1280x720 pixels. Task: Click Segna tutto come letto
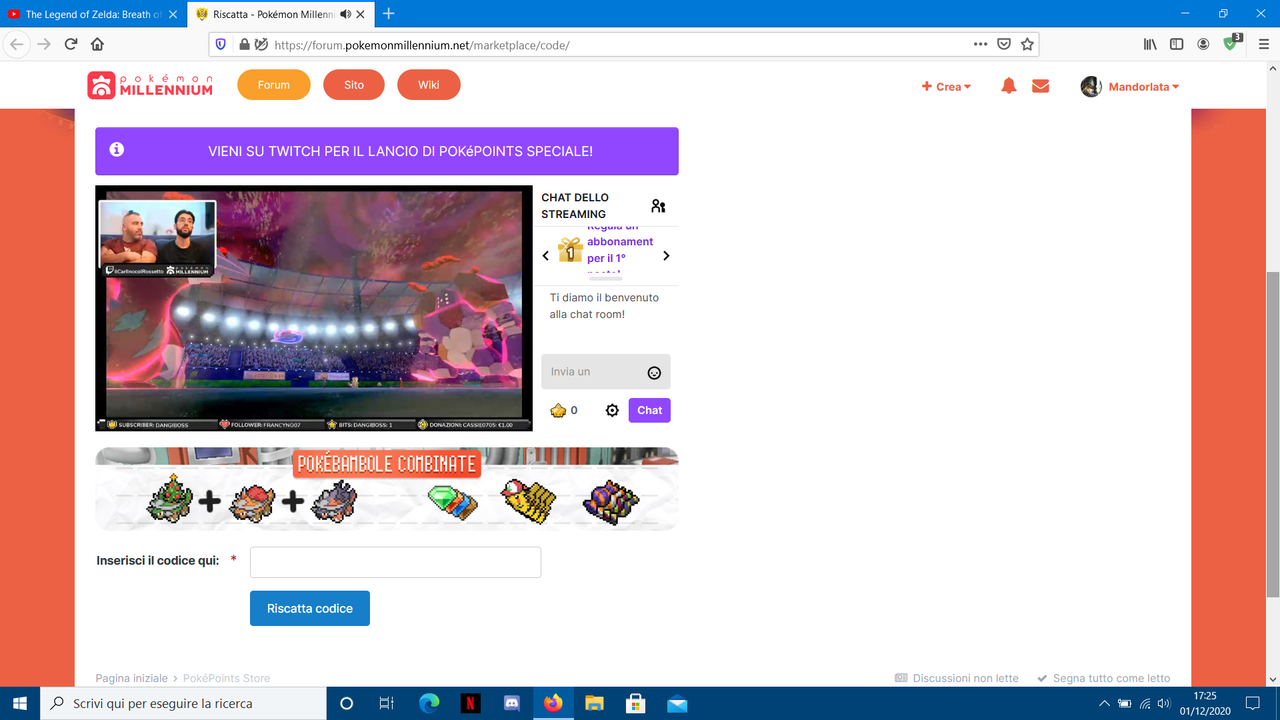coord(1104,678)
